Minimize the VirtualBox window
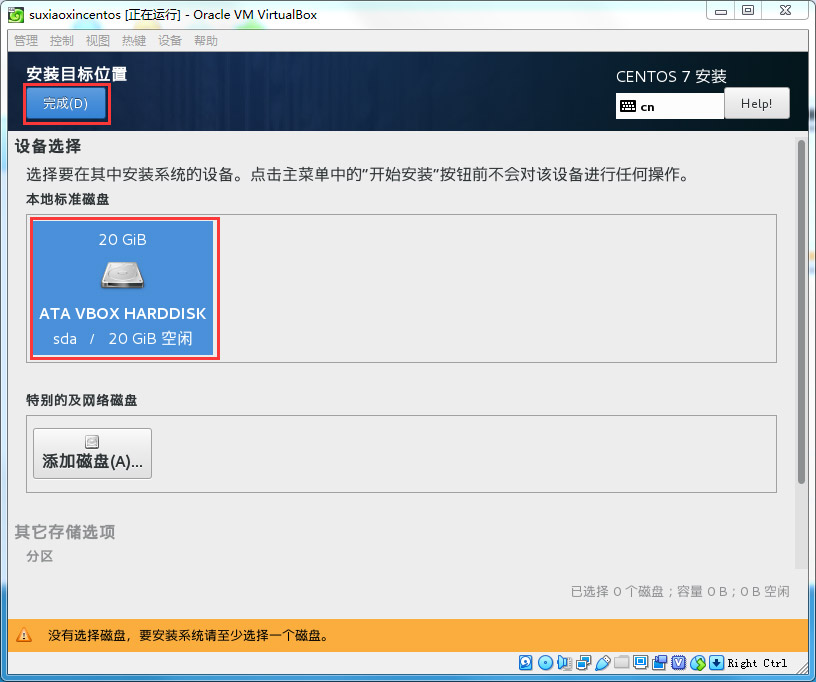 coord(721,11)
